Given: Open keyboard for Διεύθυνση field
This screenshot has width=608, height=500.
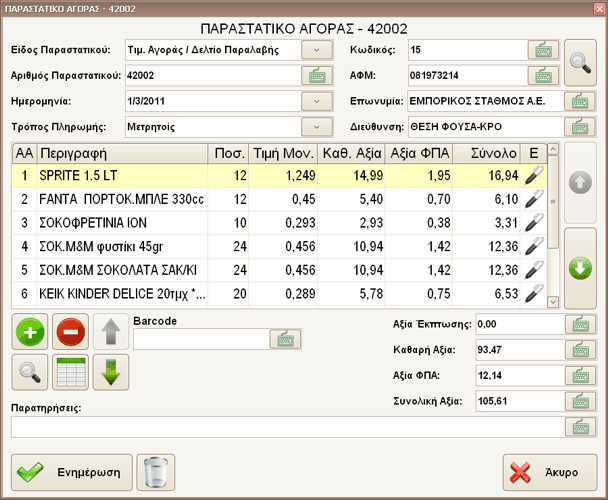Looking at the screenshot, I should [579, 127].
